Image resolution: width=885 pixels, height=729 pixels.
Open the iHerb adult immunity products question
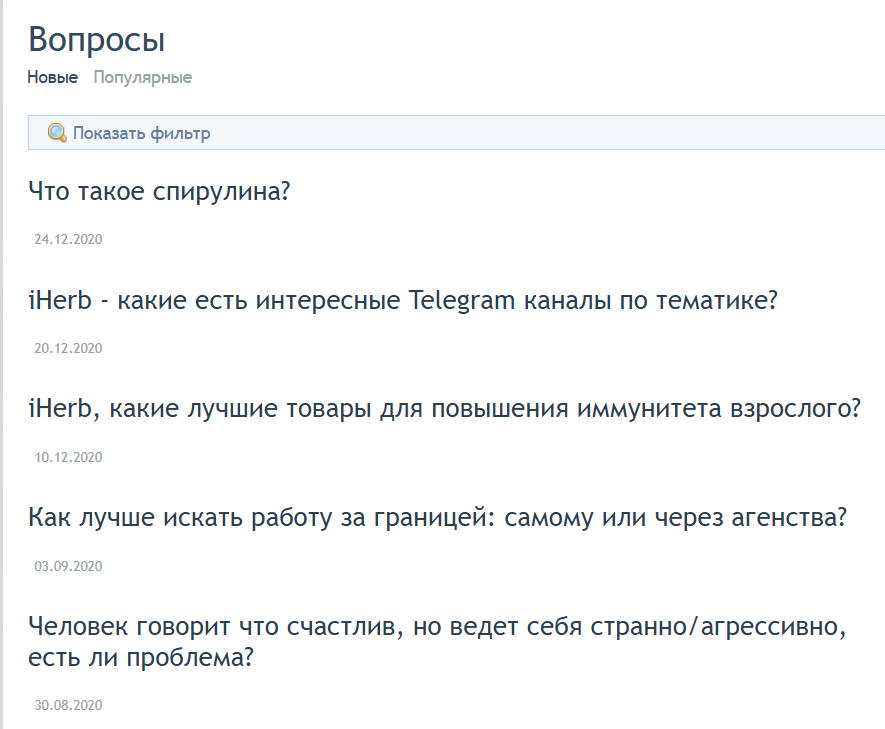(444, 409)
